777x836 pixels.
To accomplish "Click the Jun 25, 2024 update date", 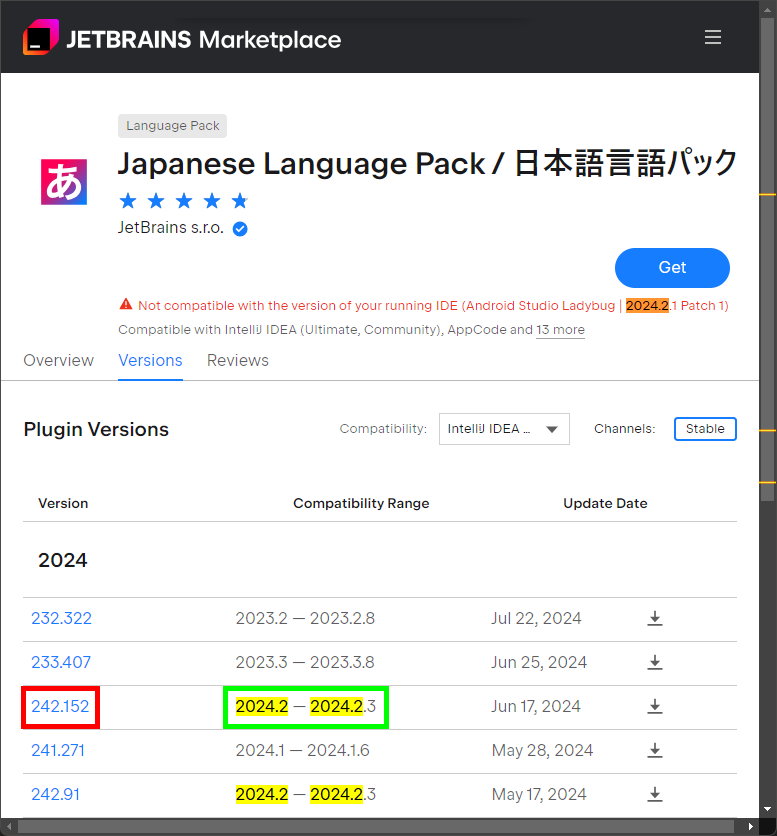I will 539,663.
